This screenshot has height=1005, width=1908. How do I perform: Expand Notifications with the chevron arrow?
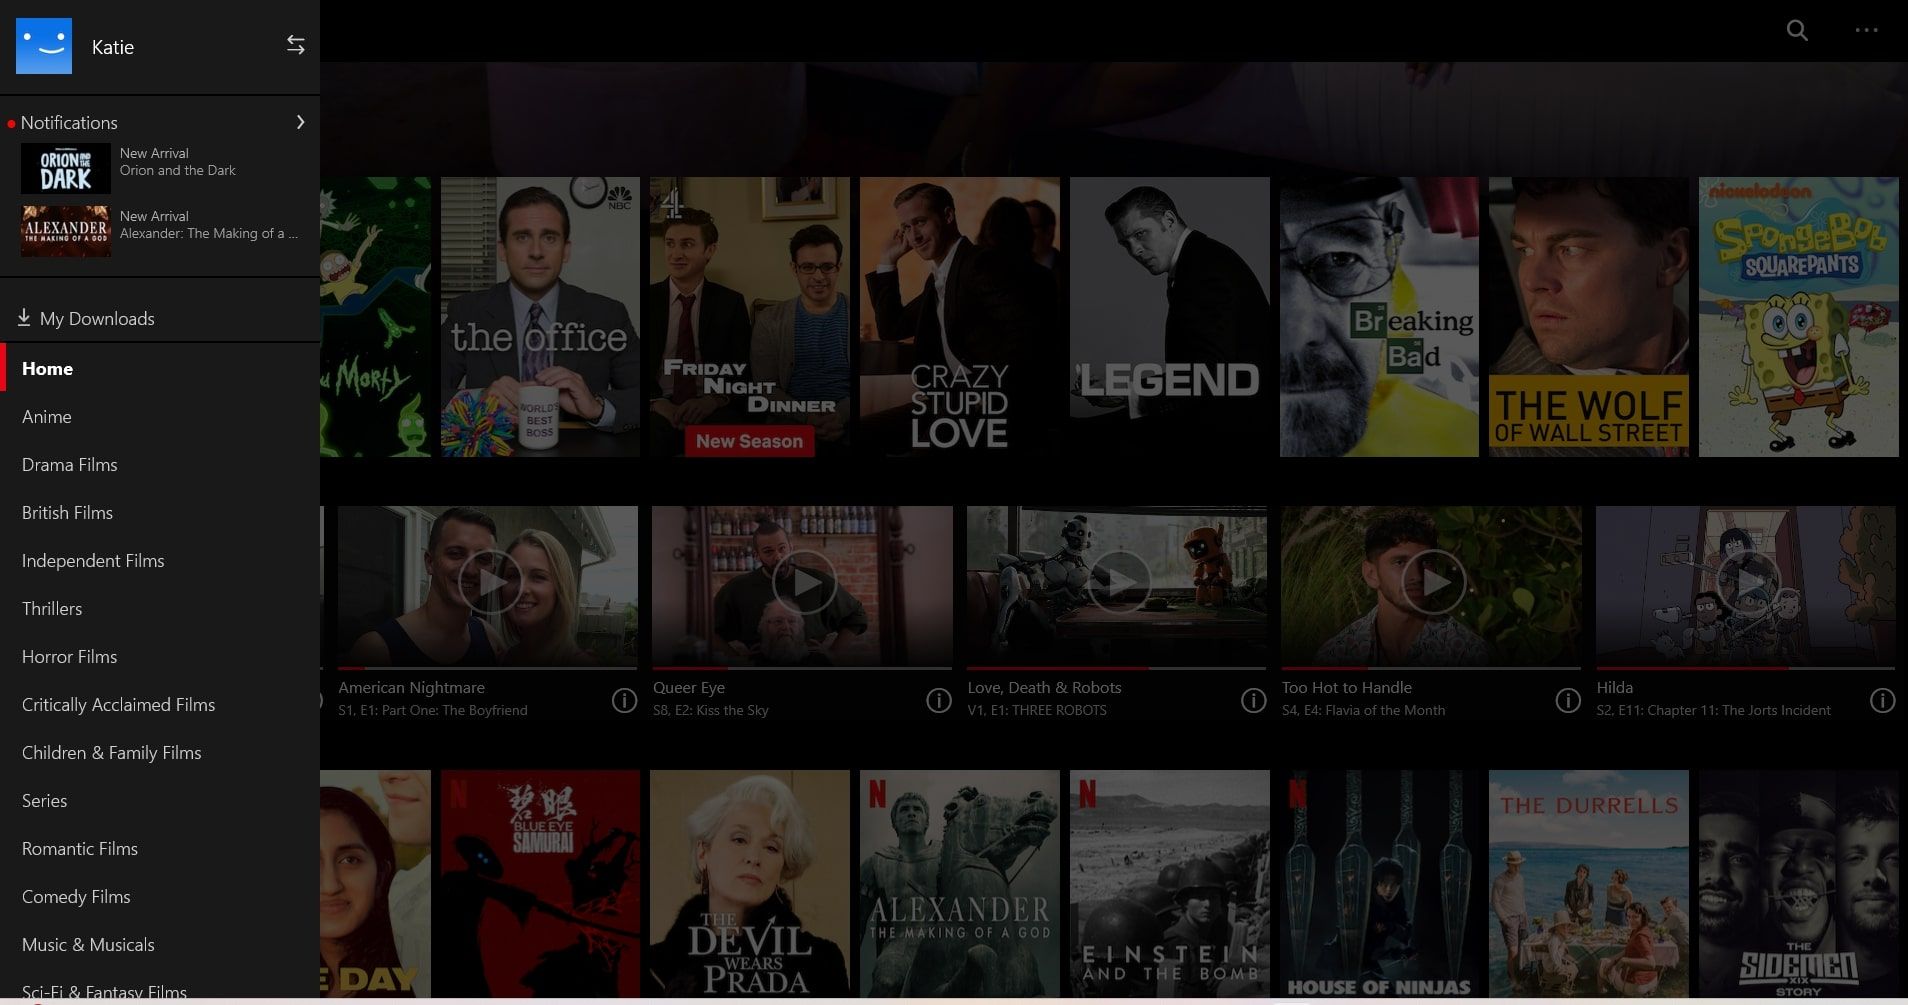pyautogui.click(x=300, y=122)
